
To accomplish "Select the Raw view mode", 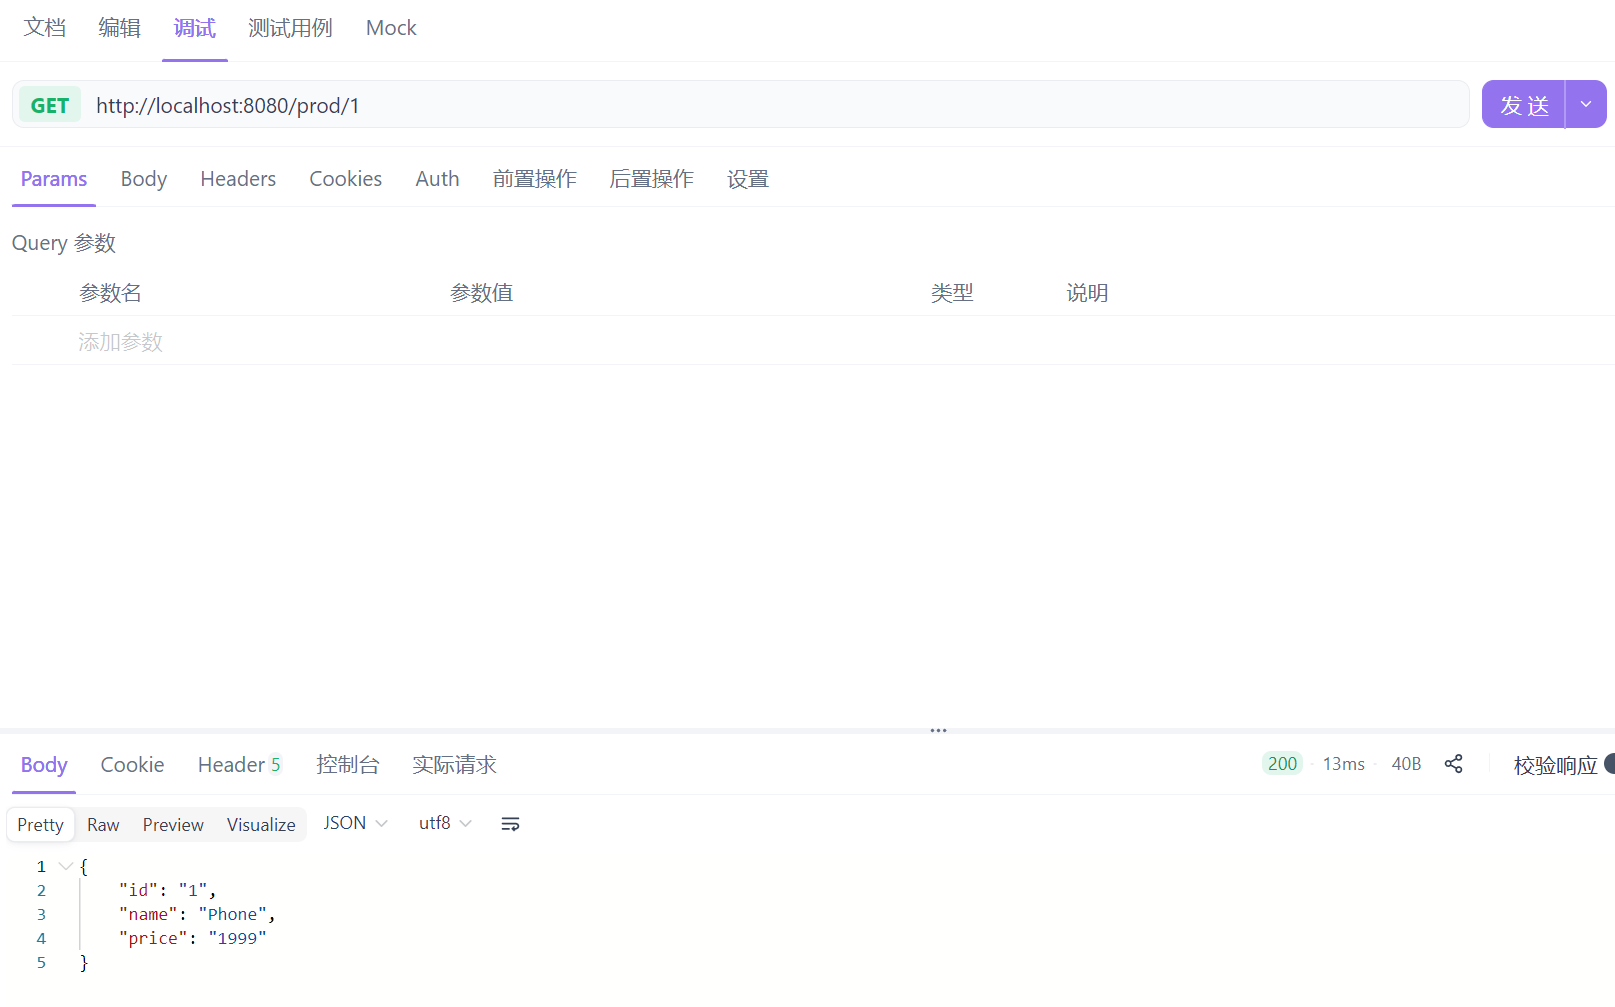I will pos(103,824).
